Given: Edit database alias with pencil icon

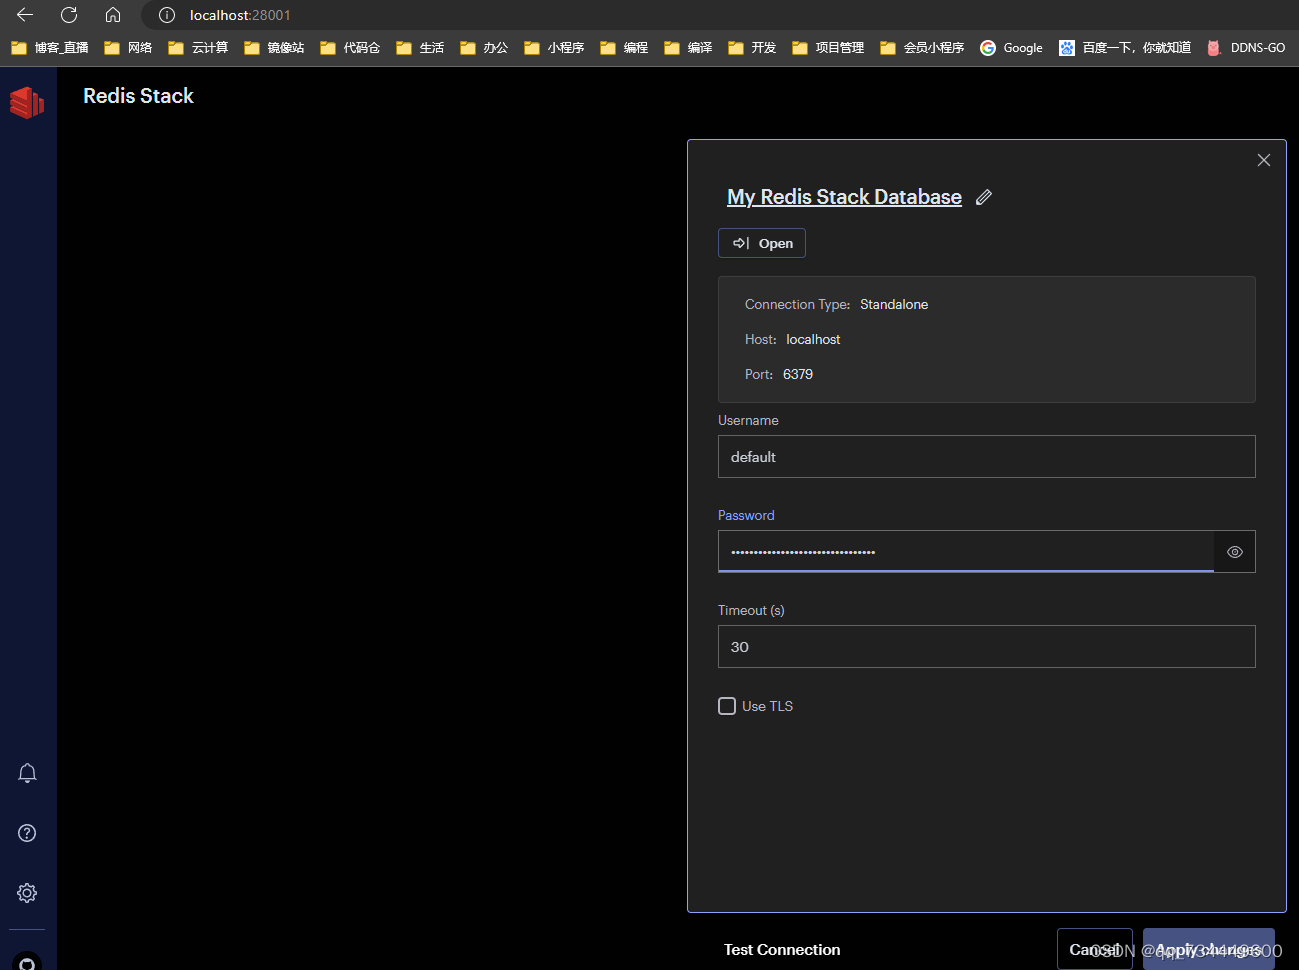Looking at the screenshot, I should pos(984,197).
